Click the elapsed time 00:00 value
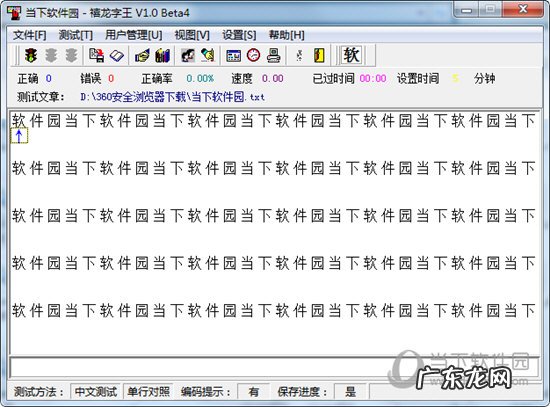Viewport: 550px width, 407px height. coord(373,78)
